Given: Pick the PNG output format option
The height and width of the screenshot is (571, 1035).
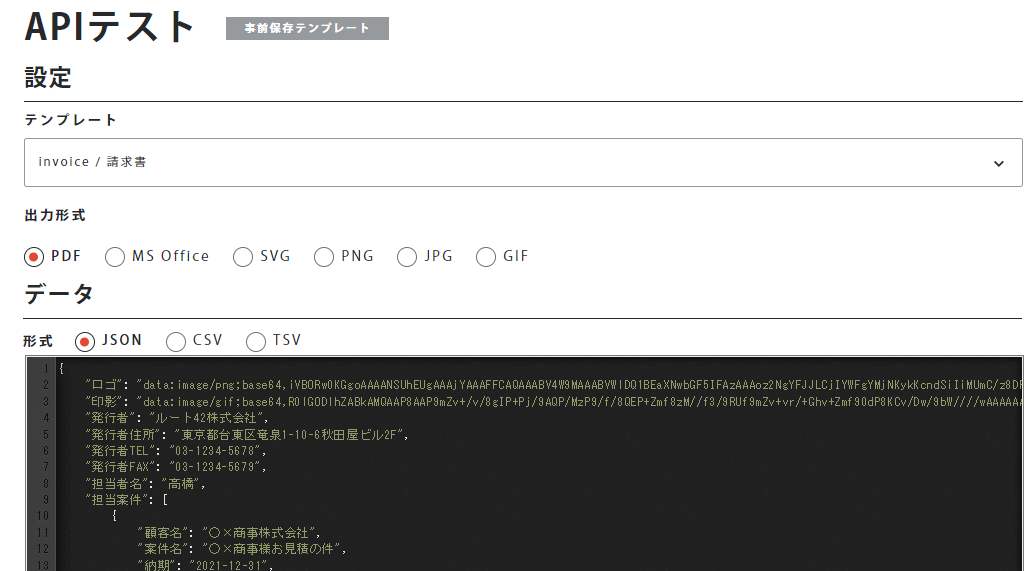Looking at the screenshot, I should [x=324, y=257].
